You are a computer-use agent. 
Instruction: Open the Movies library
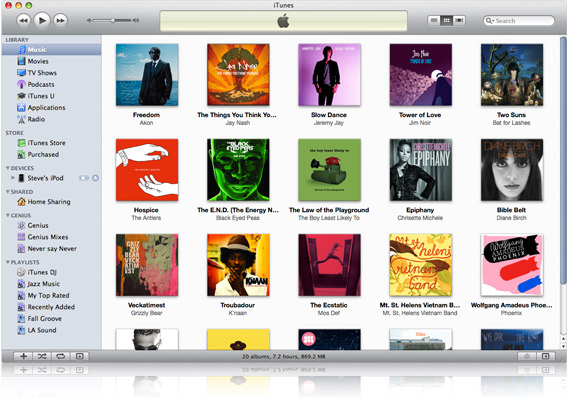pos(52,61)
